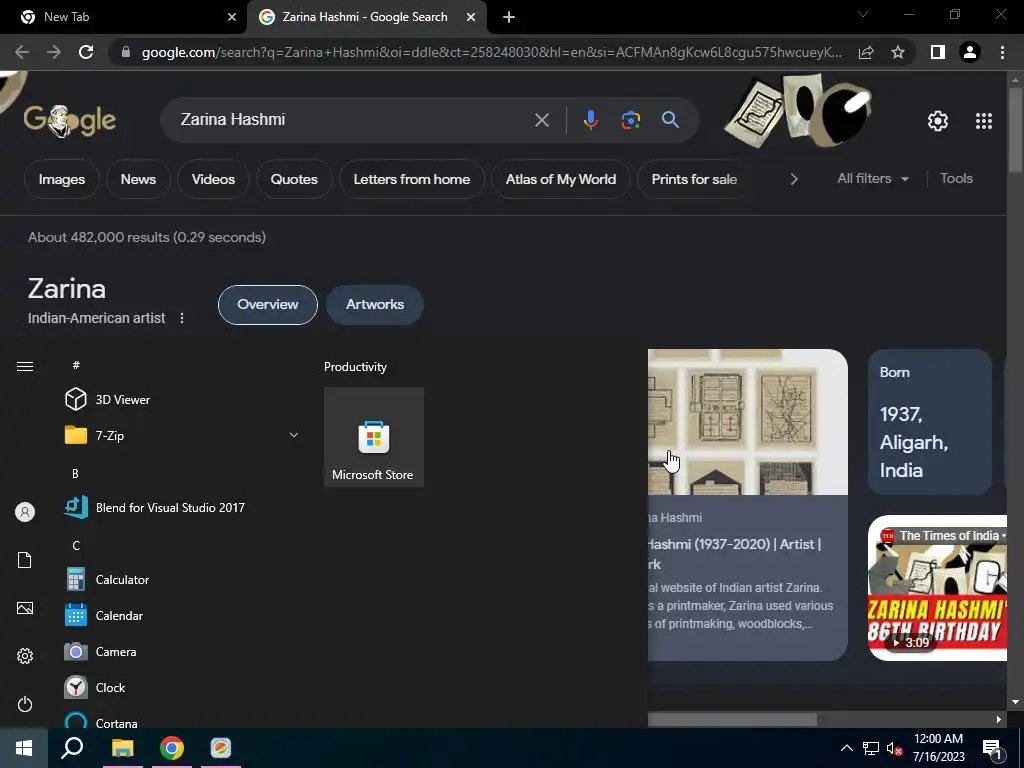Click the Google search magnifier button
The image size is (1024, 768).
670,120
